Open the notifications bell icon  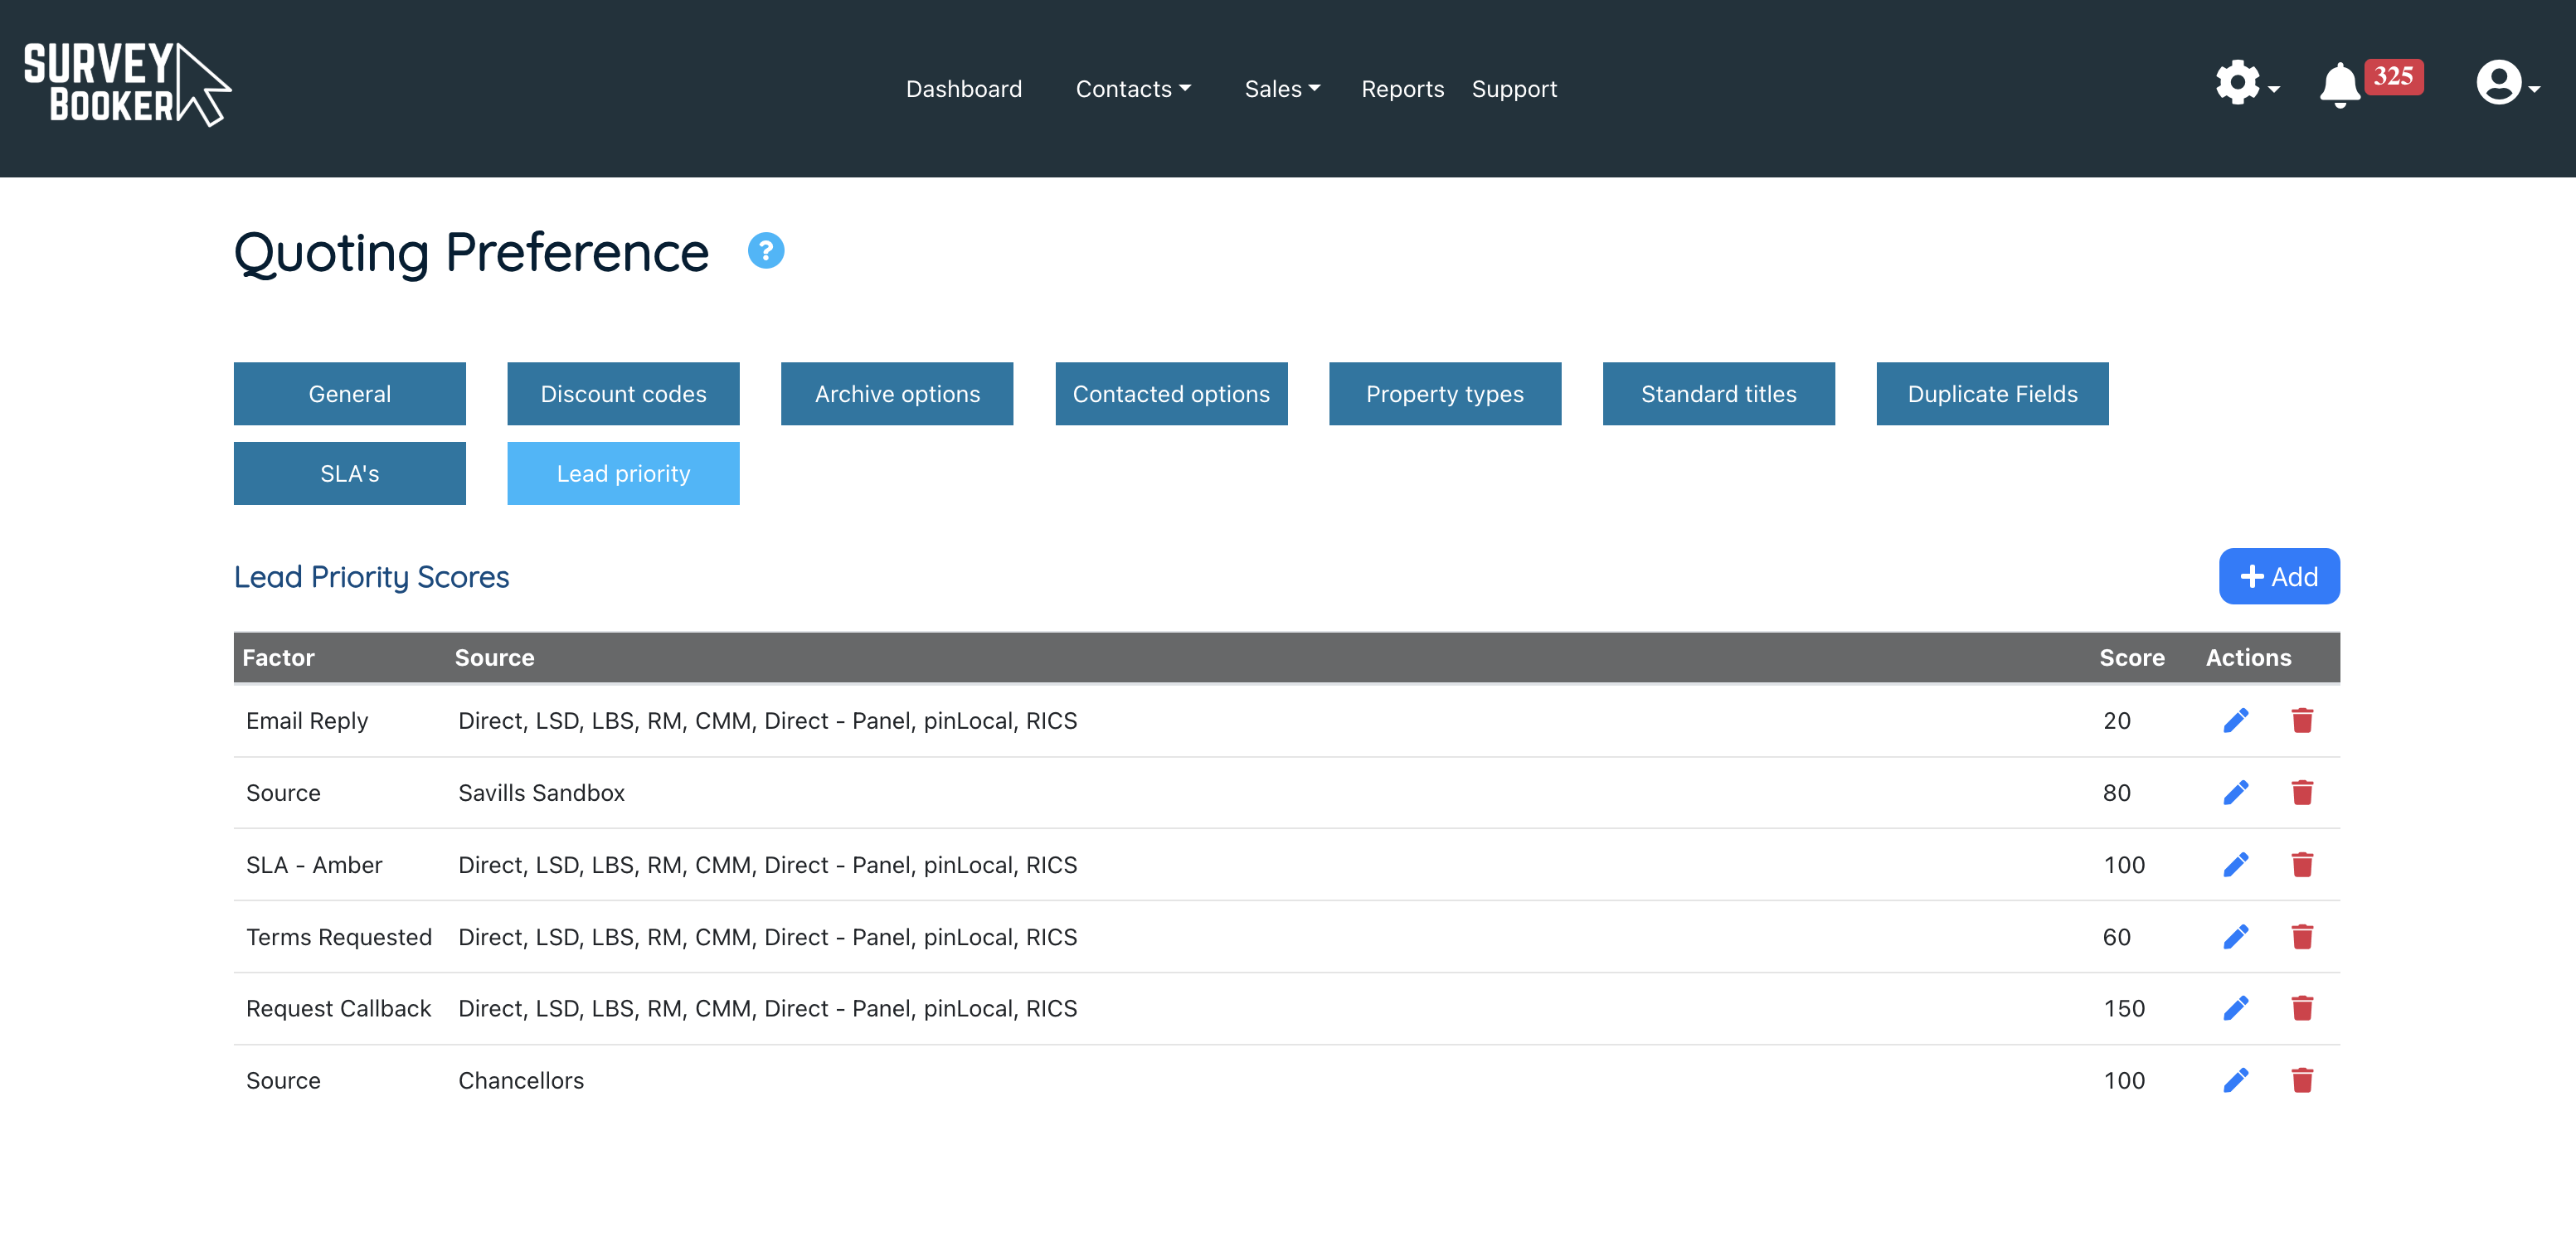(x=2339, y=85)
